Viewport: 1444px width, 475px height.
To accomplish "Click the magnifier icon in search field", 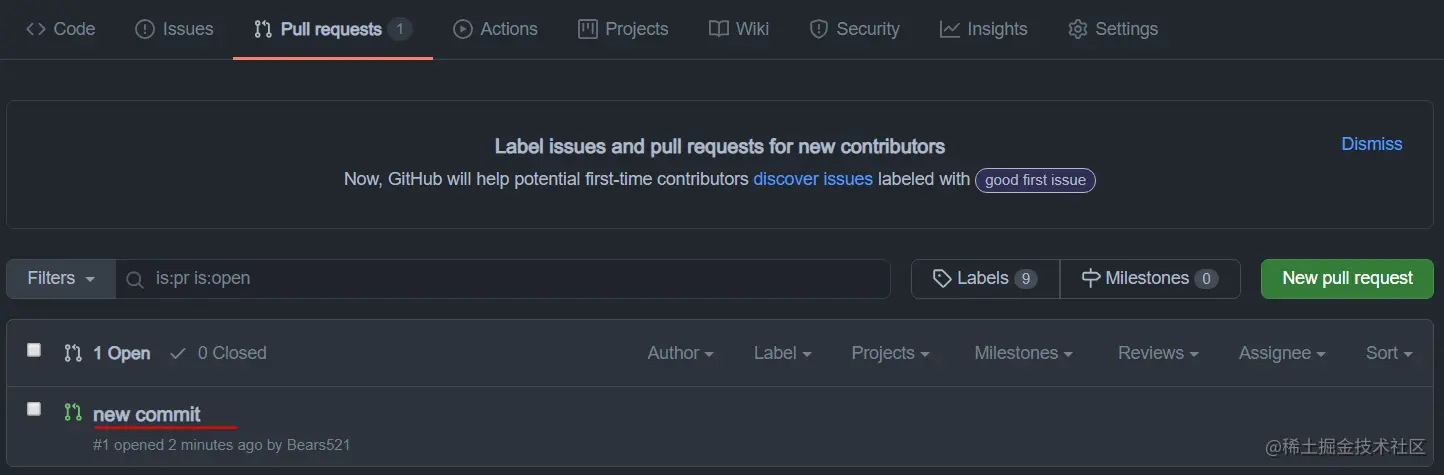I will (135, 279).
